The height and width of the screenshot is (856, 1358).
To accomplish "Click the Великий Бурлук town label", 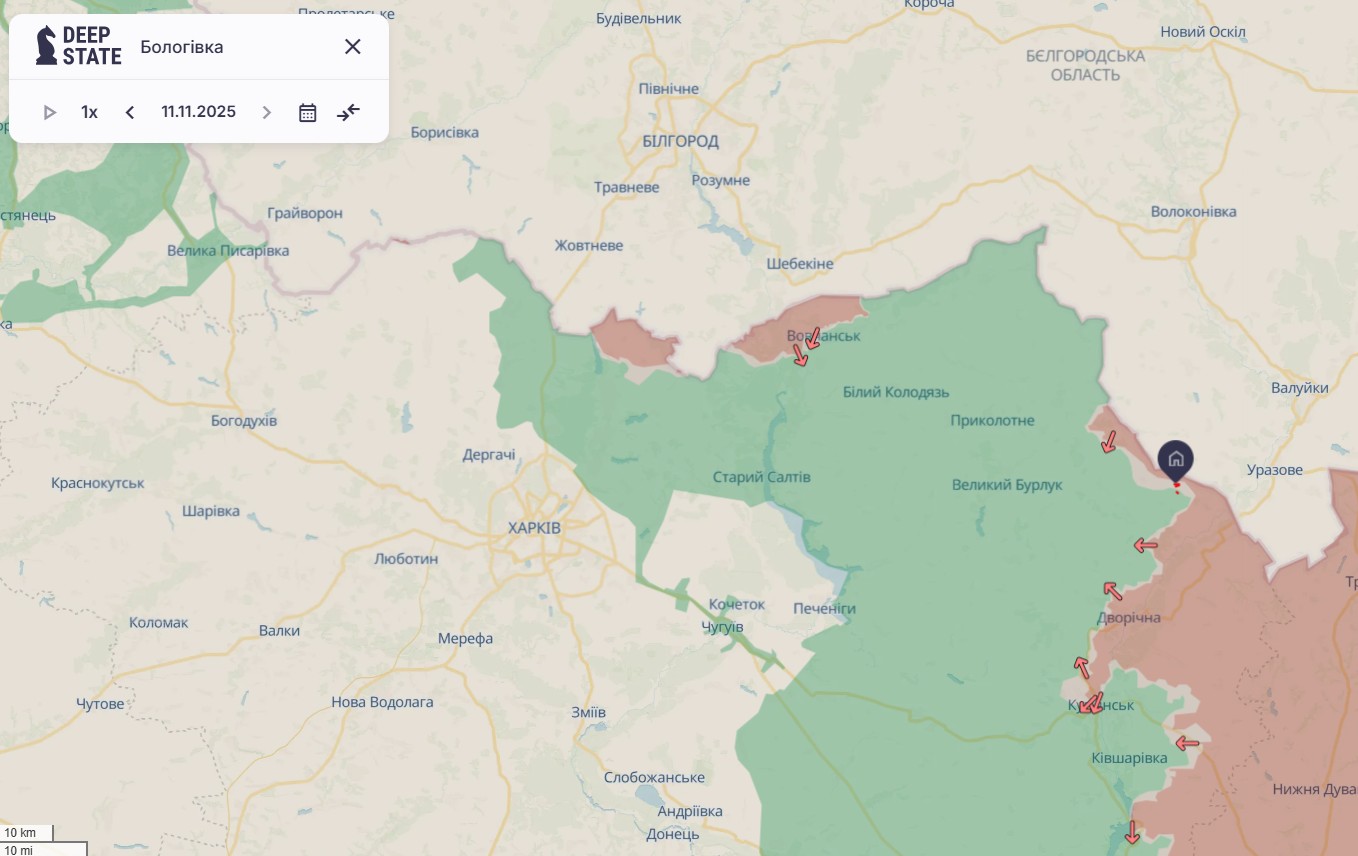I will [1007, 485].
